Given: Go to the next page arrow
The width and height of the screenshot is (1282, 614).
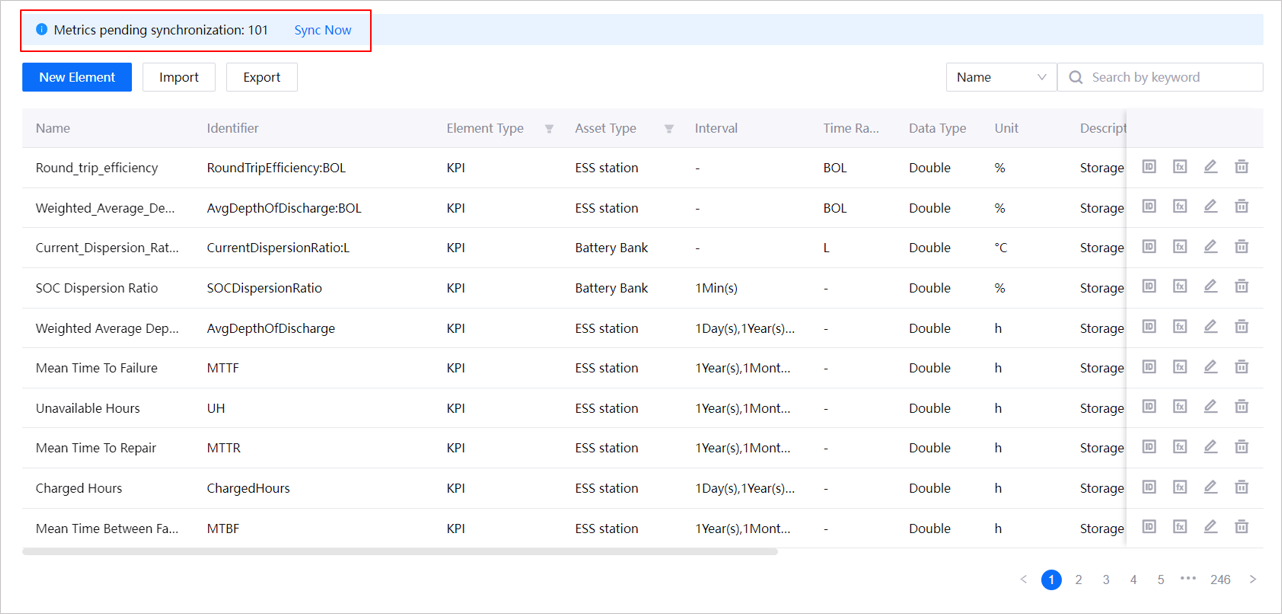Looking at the screenshot, I should [x=1252, y=579].
